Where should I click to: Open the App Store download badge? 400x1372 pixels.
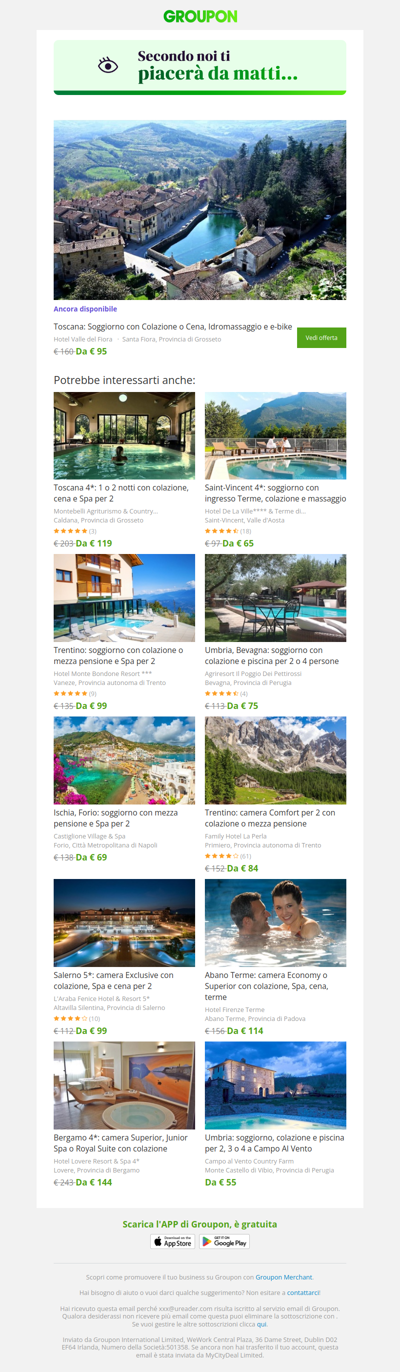pos(173,1241)
